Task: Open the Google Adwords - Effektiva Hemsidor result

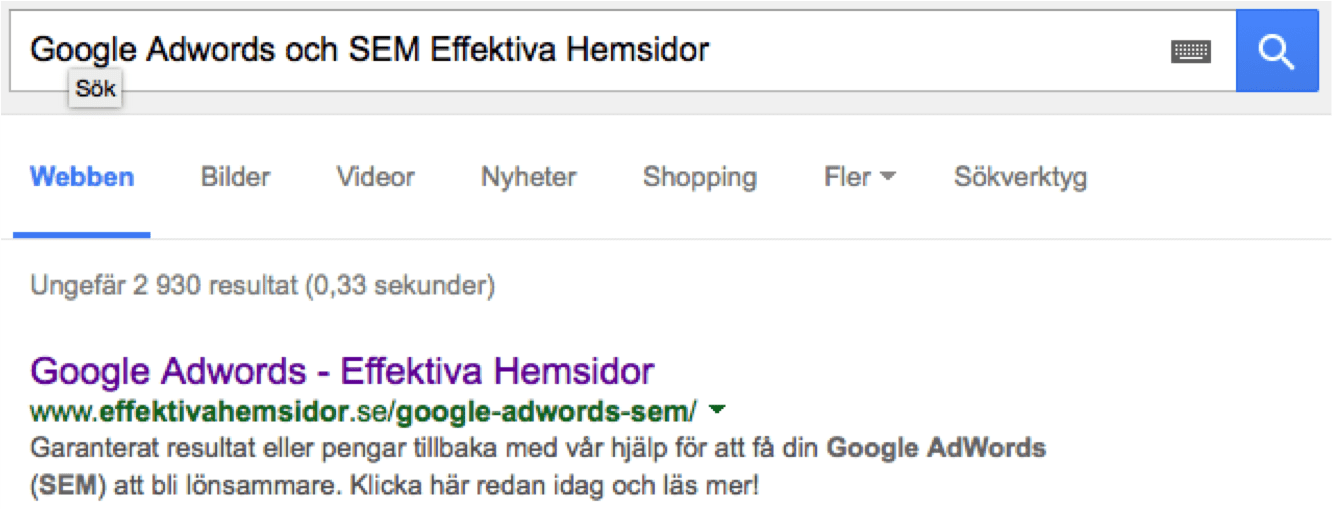Action: 342,371
